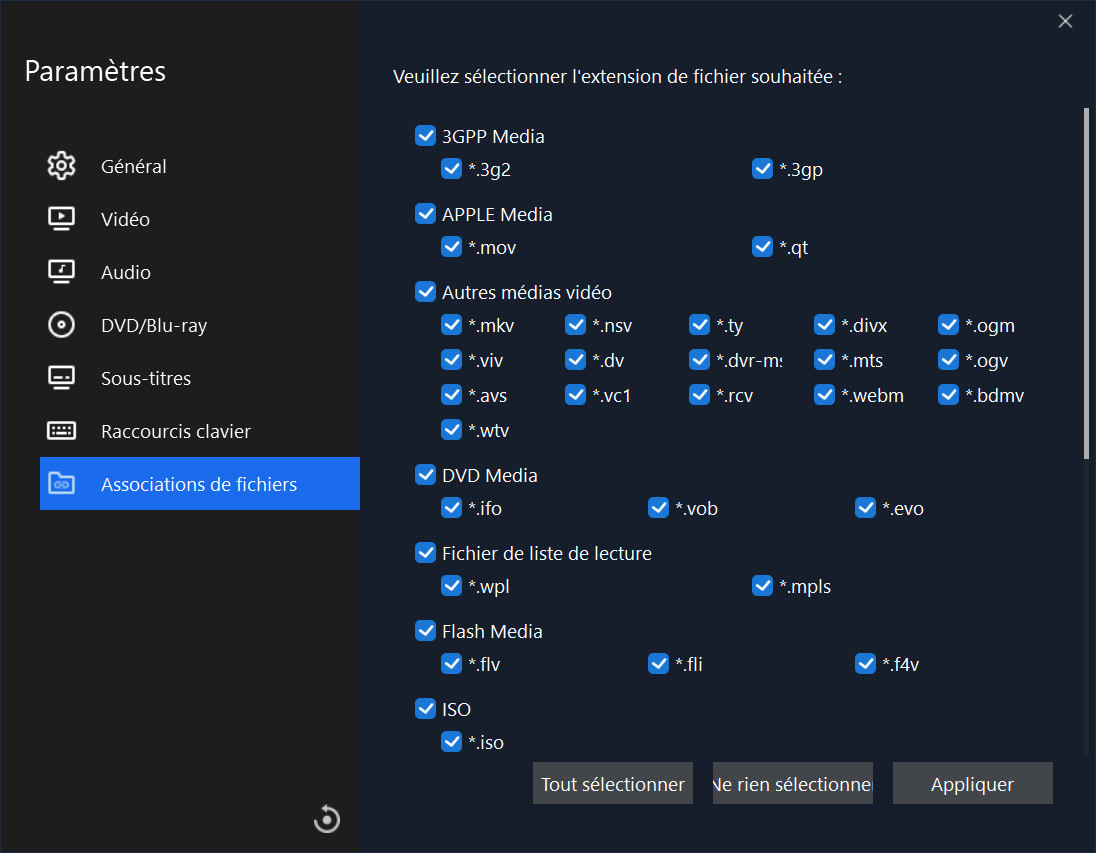Click the Appliquer button
Screen dimensions: 1096x853
[972, 784]
